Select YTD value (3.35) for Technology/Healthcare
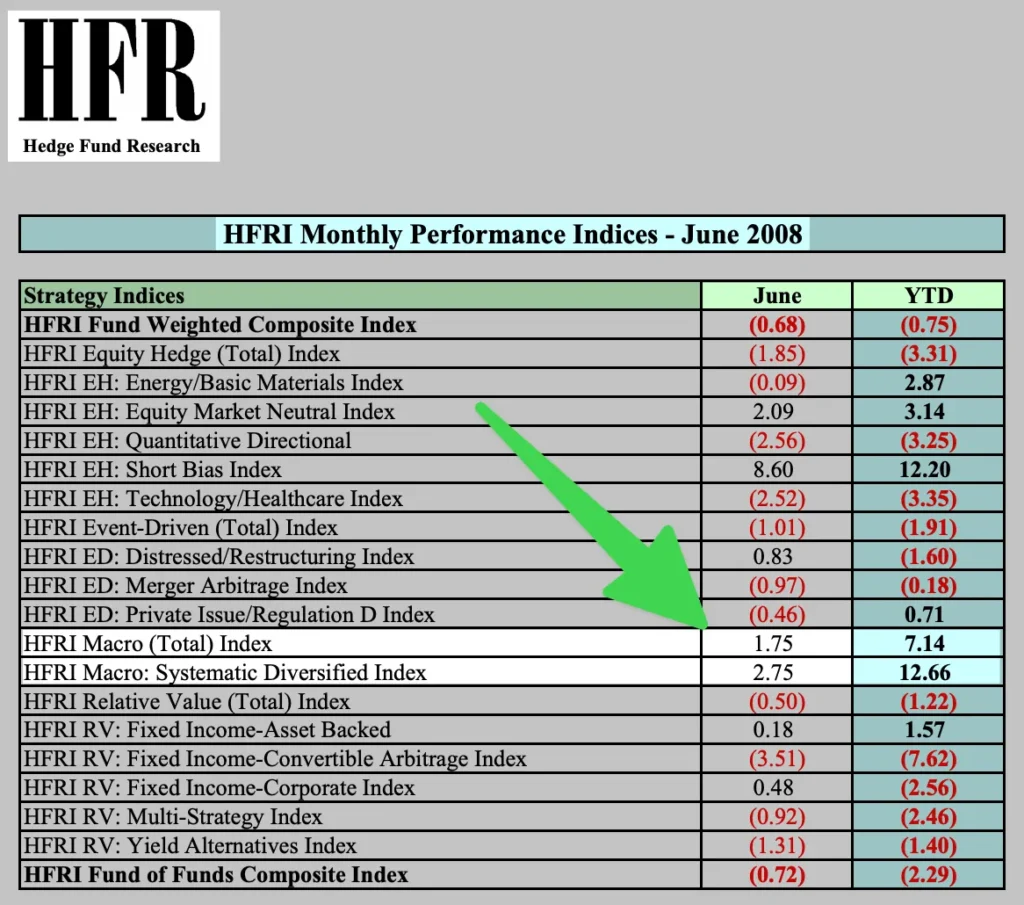The image size is (1024, 905). click(929, 499)
